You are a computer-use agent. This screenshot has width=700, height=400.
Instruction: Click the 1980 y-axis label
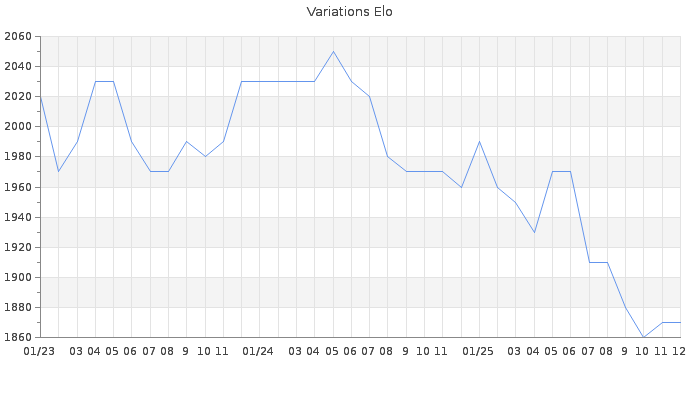pos(18,157)
